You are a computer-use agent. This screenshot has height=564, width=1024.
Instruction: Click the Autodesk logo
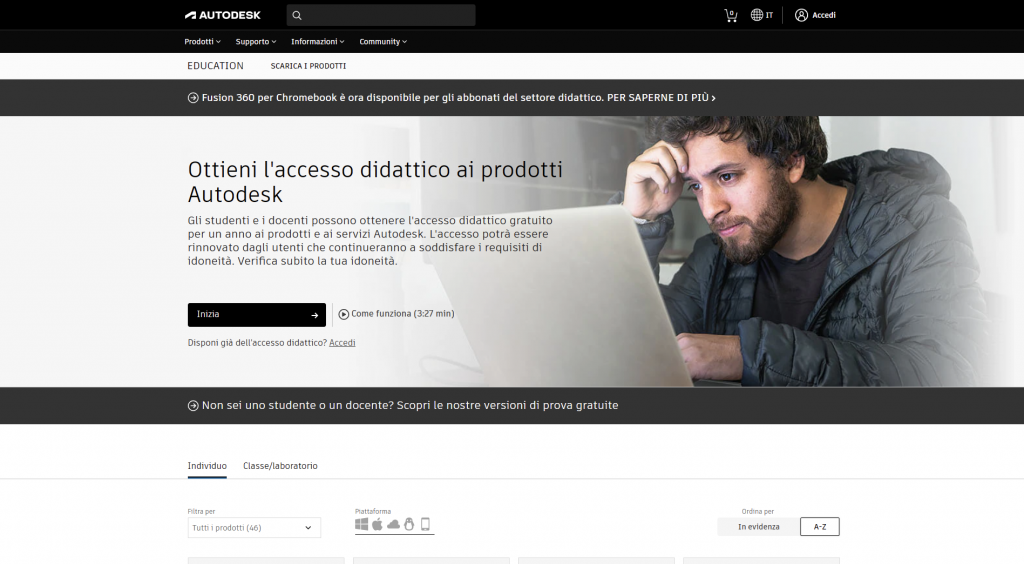point(223,15)
